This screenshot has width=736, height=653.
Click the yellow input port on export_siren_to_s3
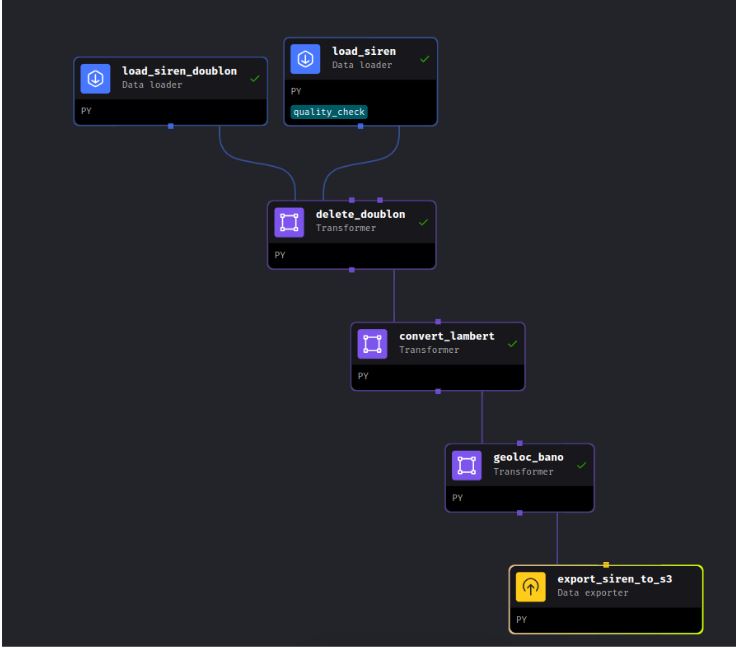[605, 565]
